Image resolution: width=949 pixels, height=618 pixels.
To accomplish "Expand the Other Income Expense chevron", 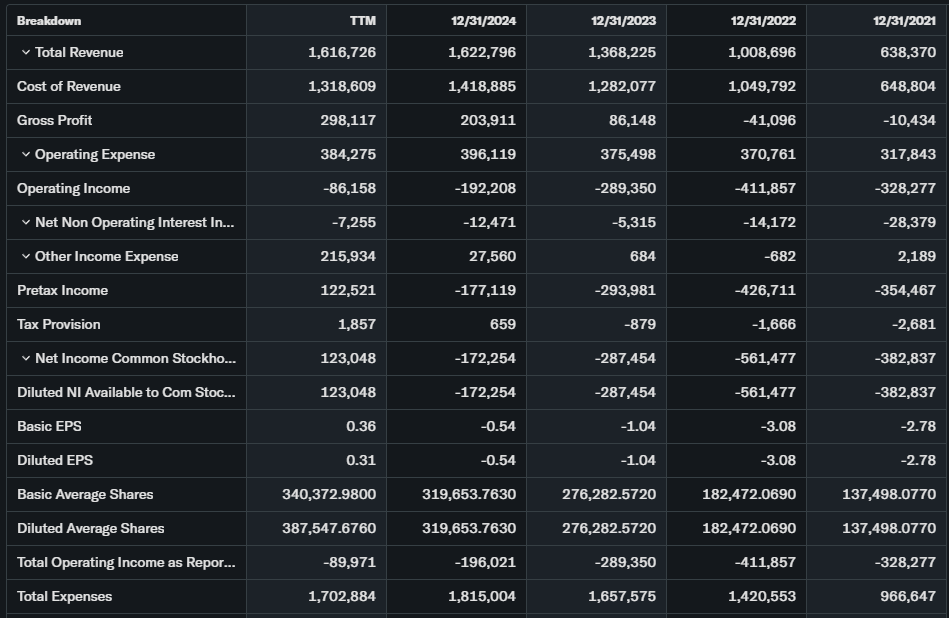I will point(25,257).
